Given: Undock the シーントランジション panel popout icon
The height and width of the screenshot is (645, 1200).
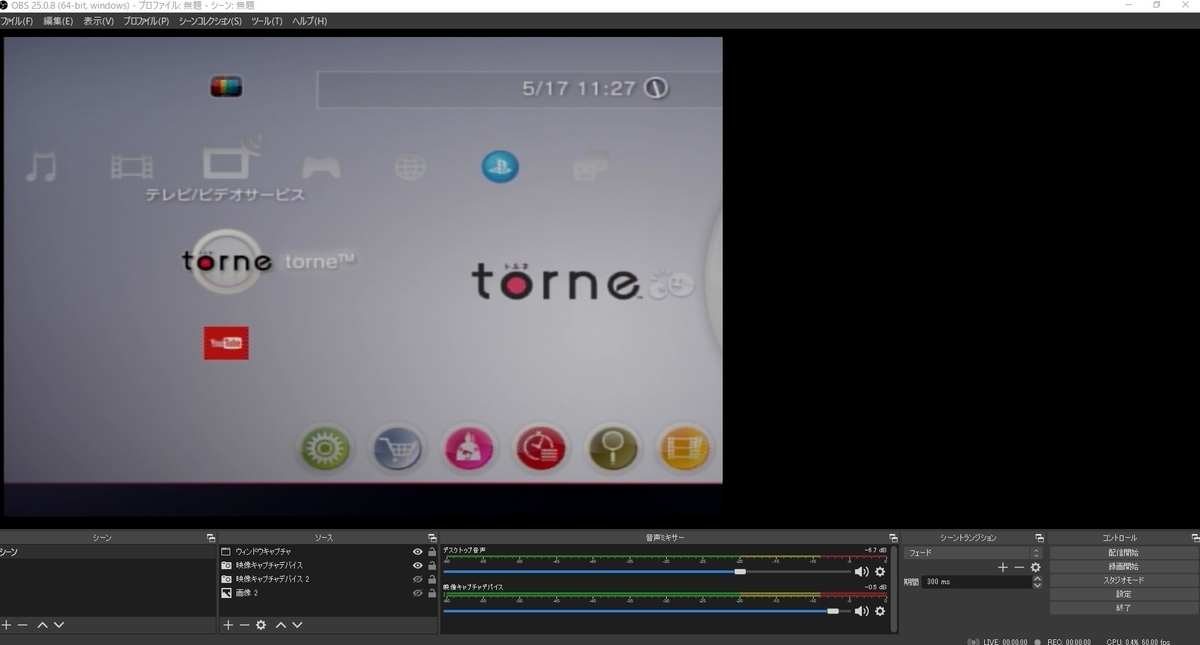Looking at the screenshot, I should click(x=1040, y=538).
